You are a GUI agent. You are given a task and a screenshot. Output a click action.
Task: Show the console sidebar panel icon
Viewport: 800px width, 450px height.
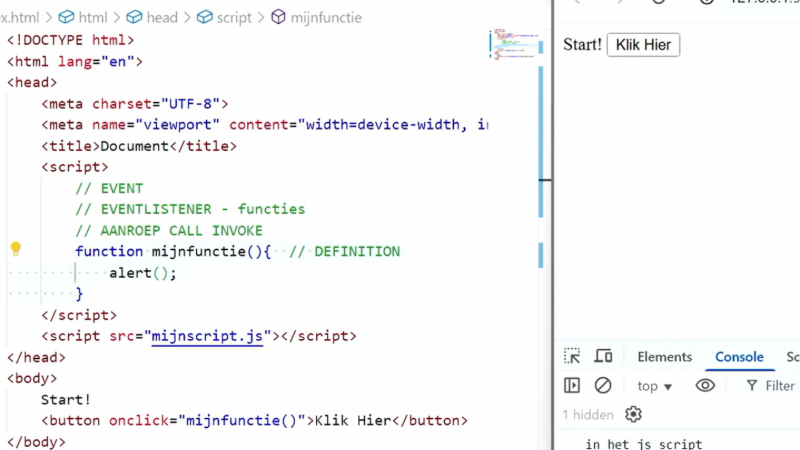pyautogui.click(x=572, y=385)
